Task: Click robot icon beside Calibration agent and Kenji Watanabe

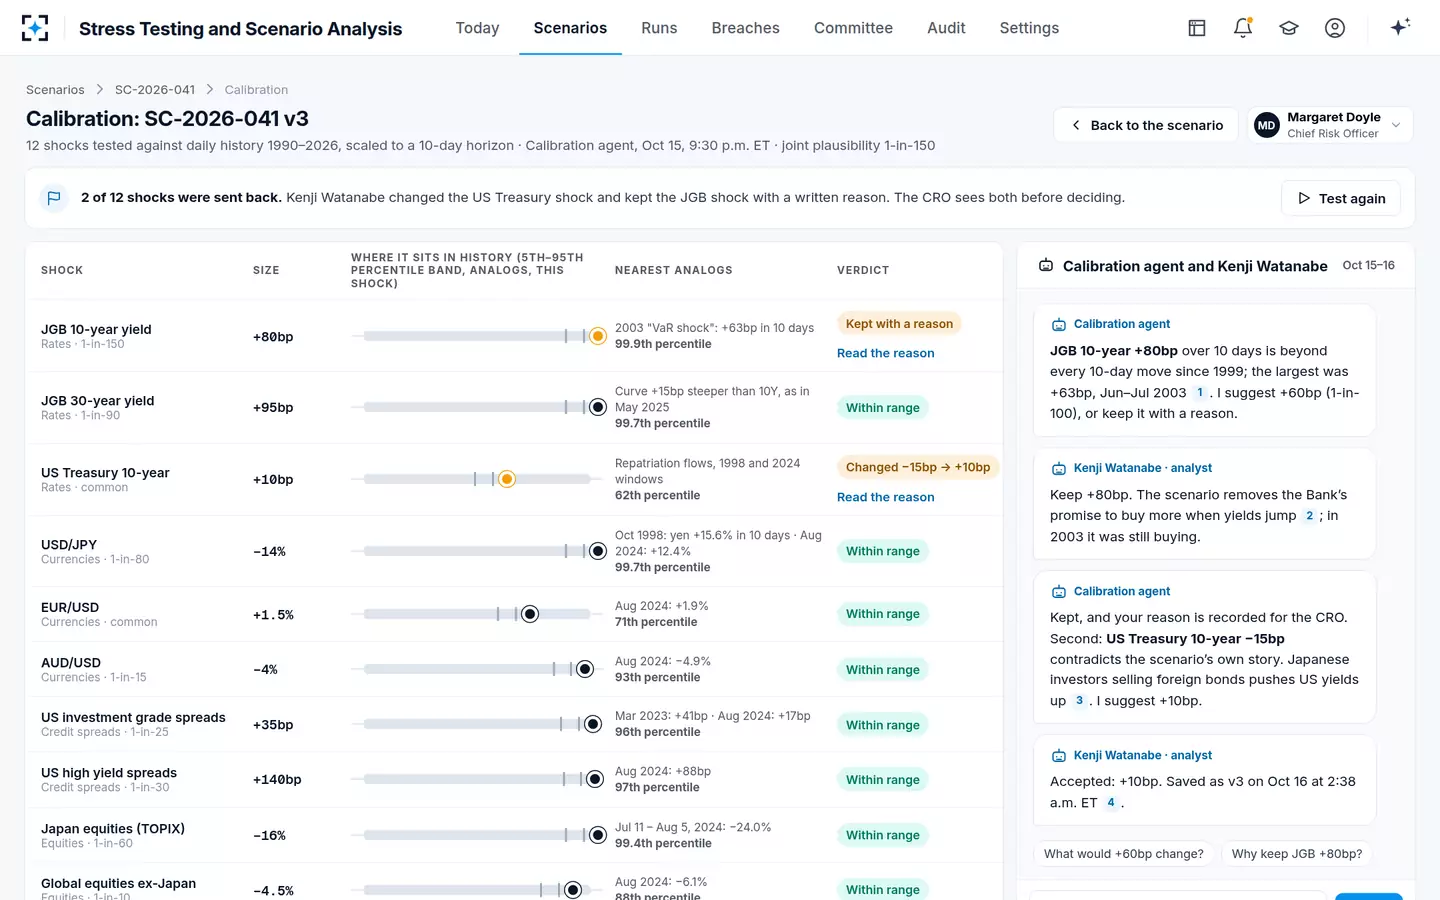Action: click(1046, 266)
